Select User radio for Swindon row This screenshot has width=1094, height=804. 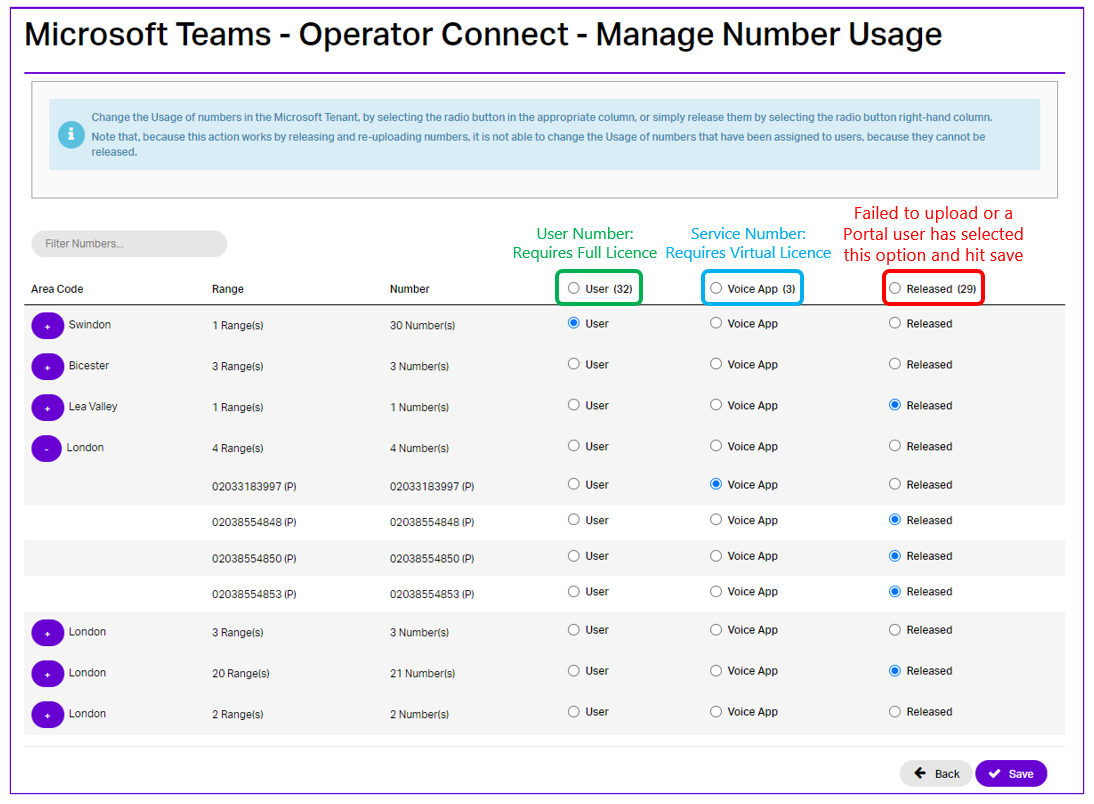pyautogui.click(x=574, y=323)
